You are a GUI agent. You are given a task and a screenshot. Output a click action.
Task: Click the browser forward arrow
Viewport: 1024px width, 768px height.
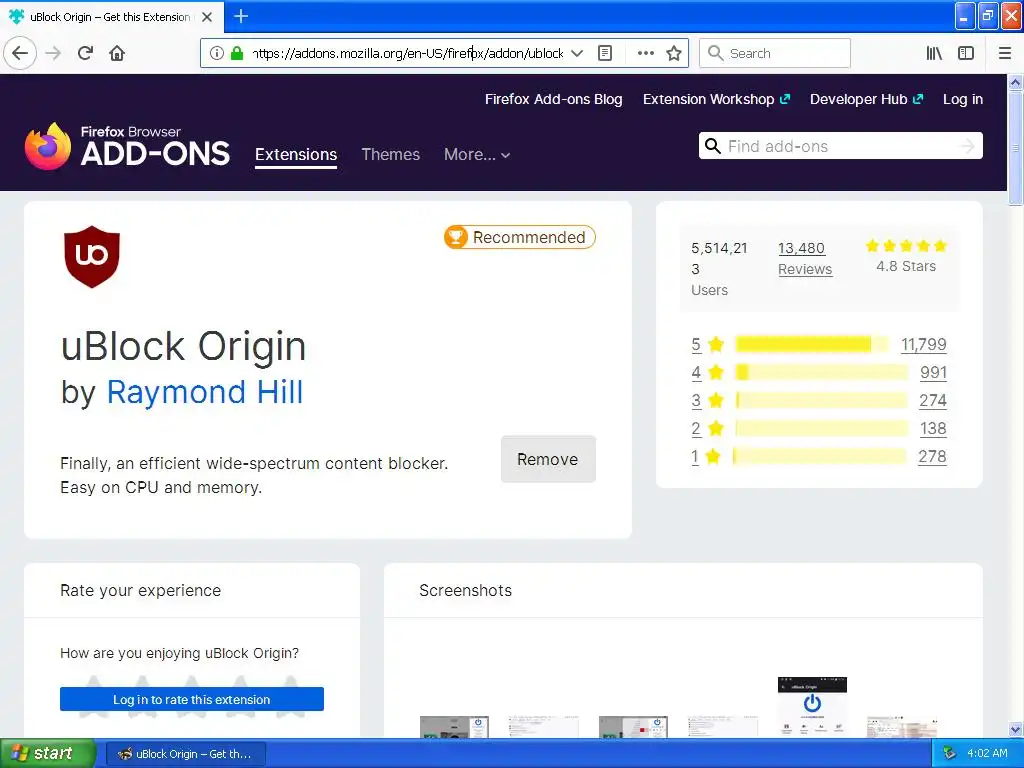54,53
